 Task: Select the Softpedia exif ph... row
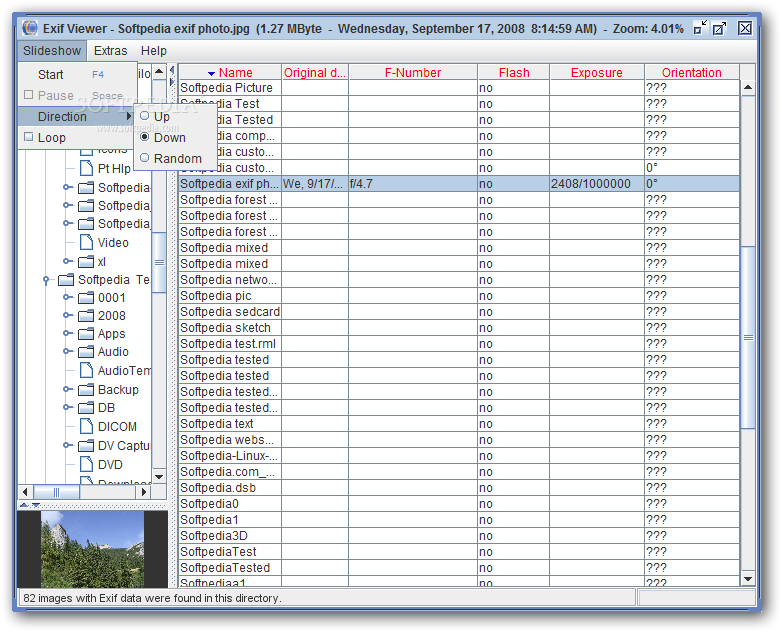tap(459, 184)
